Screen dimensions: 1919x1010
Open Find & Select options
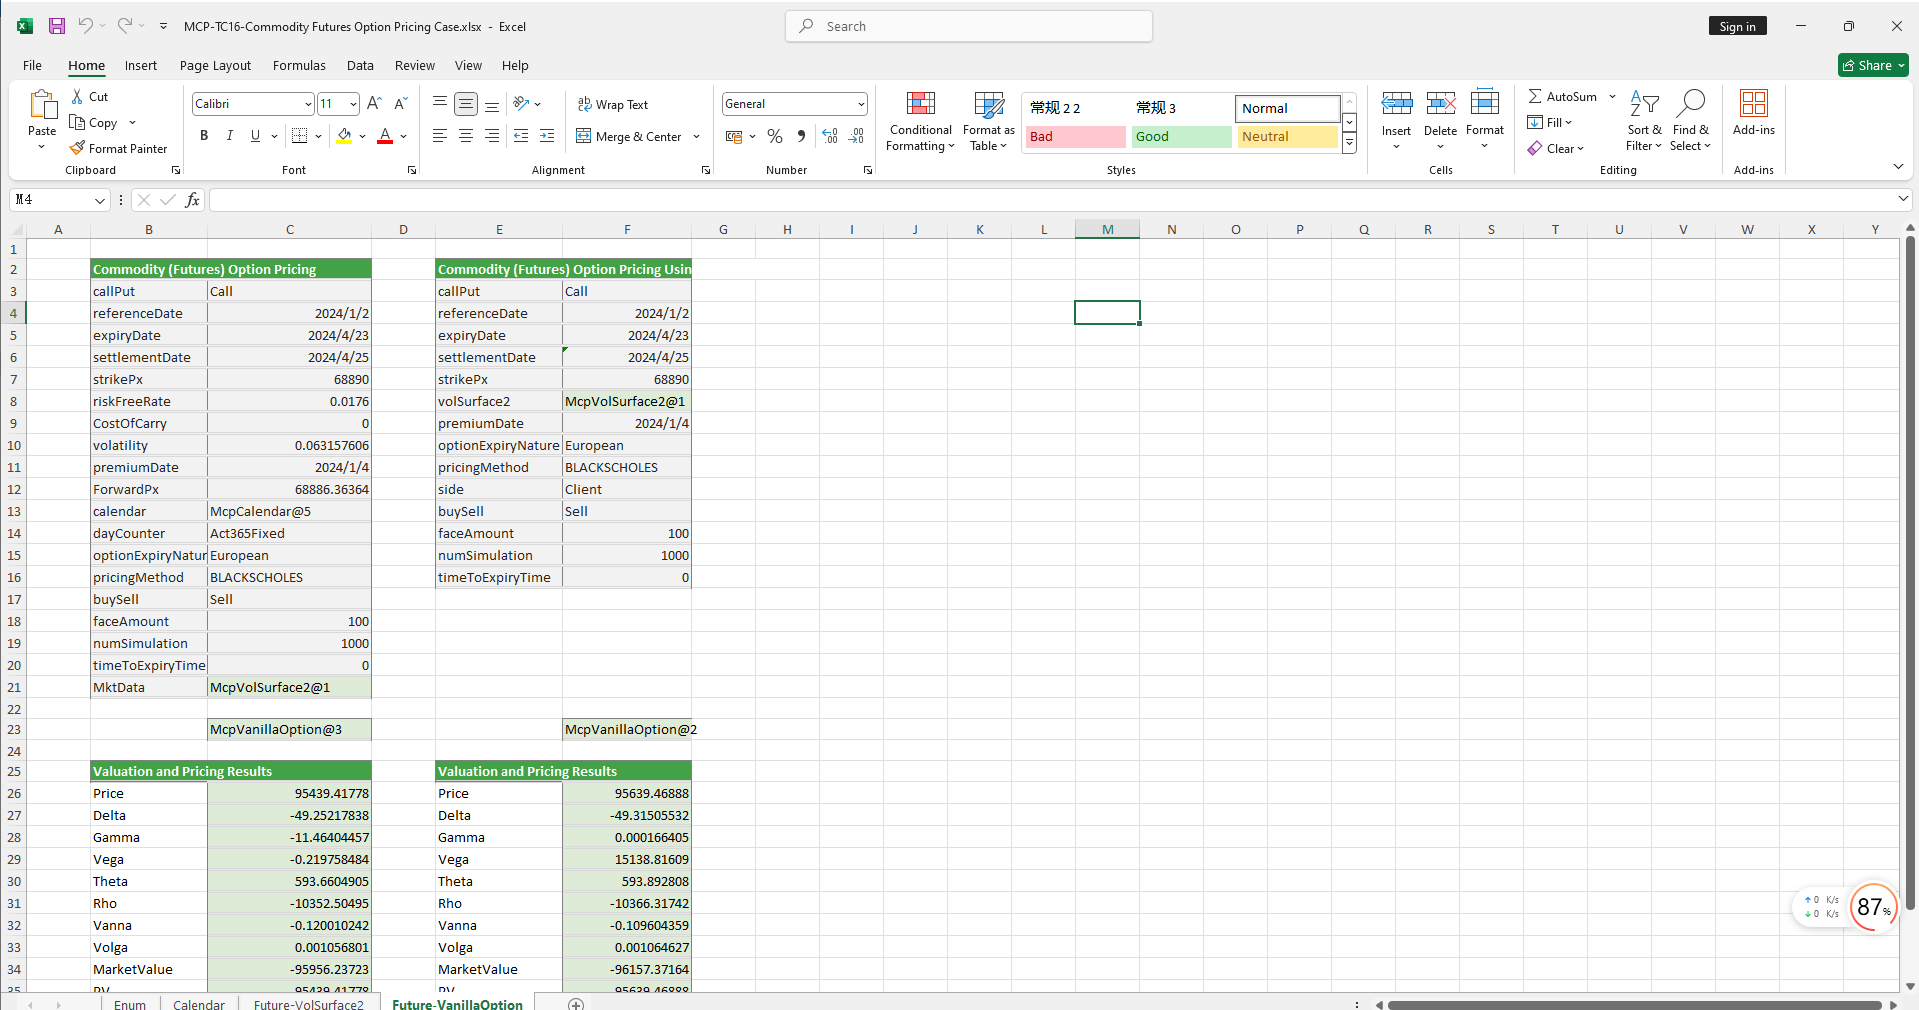point(1690,121)
